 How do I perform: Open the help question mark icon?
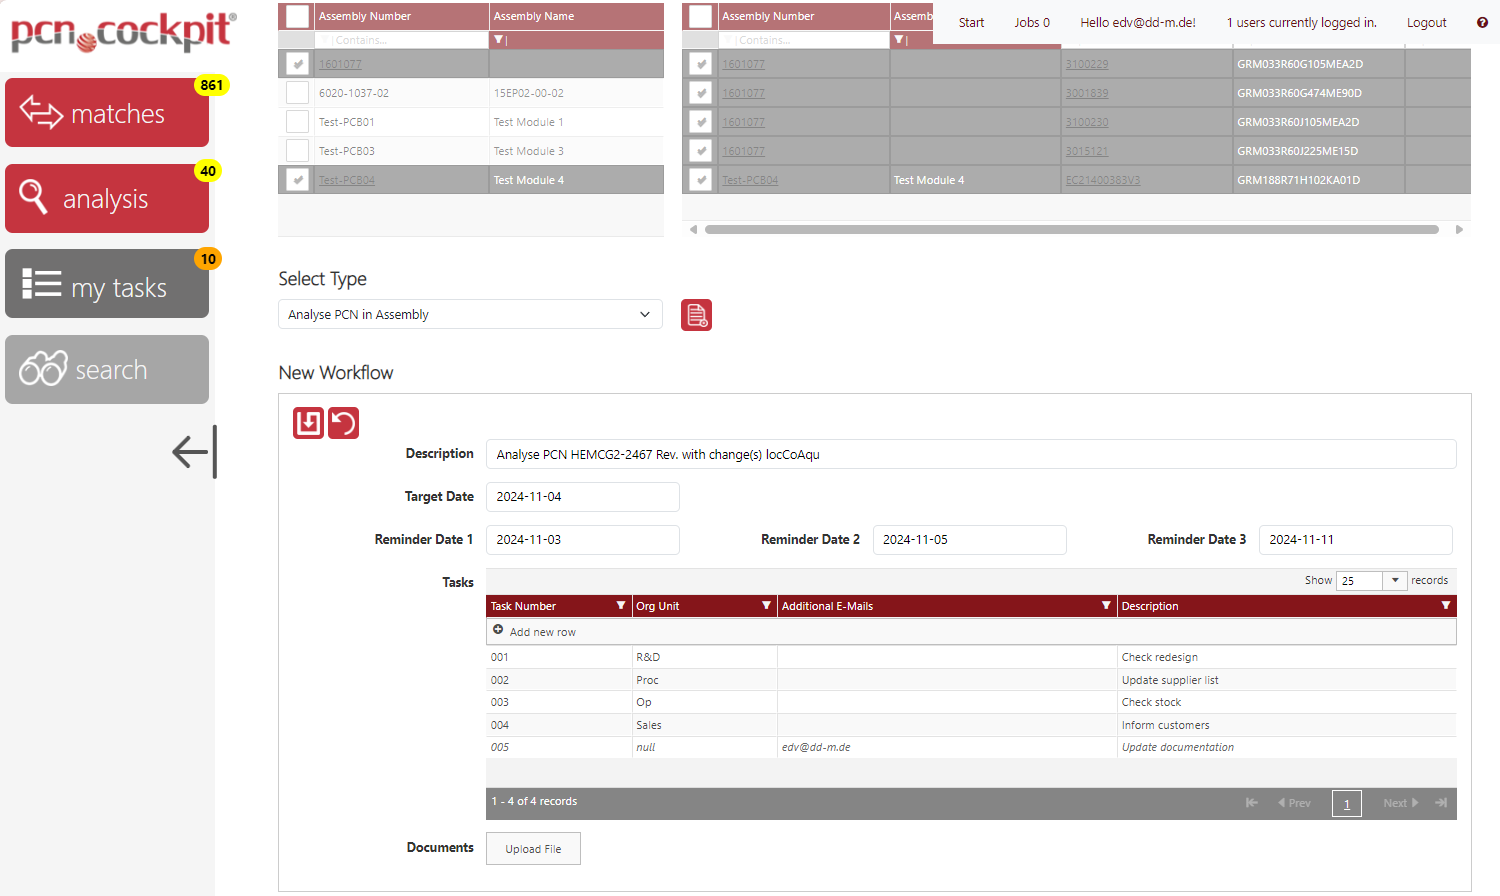1482,23
